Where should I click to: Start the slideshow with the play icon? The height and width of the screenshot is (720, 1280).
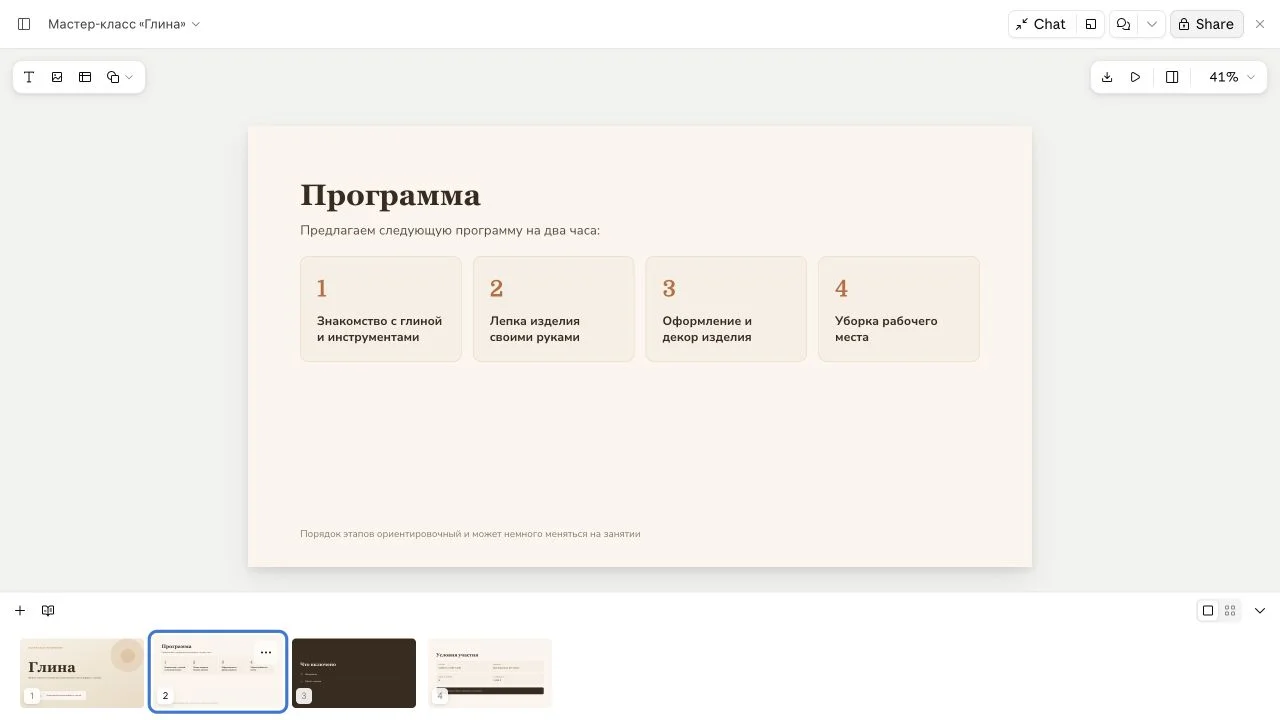[x=1135, y=77]
